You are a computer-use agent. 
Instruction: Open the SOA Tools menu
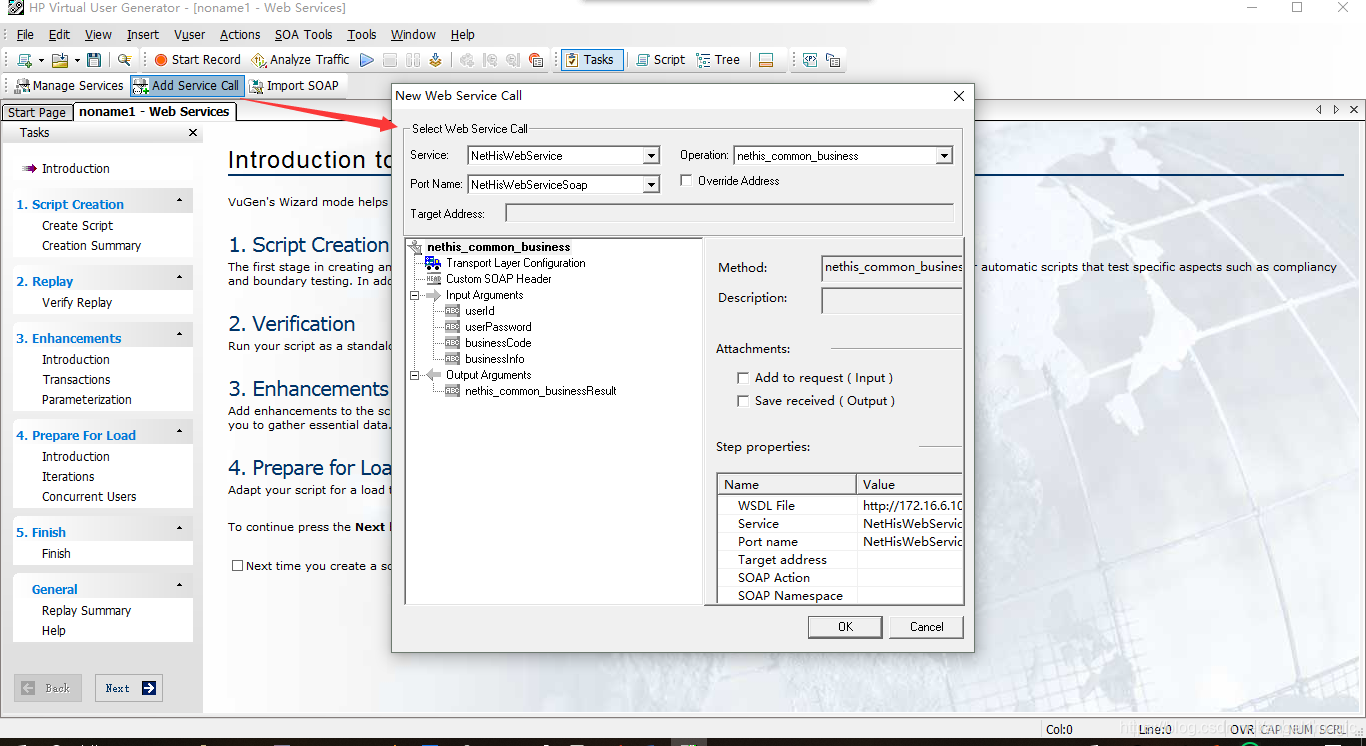pos(303,34)
